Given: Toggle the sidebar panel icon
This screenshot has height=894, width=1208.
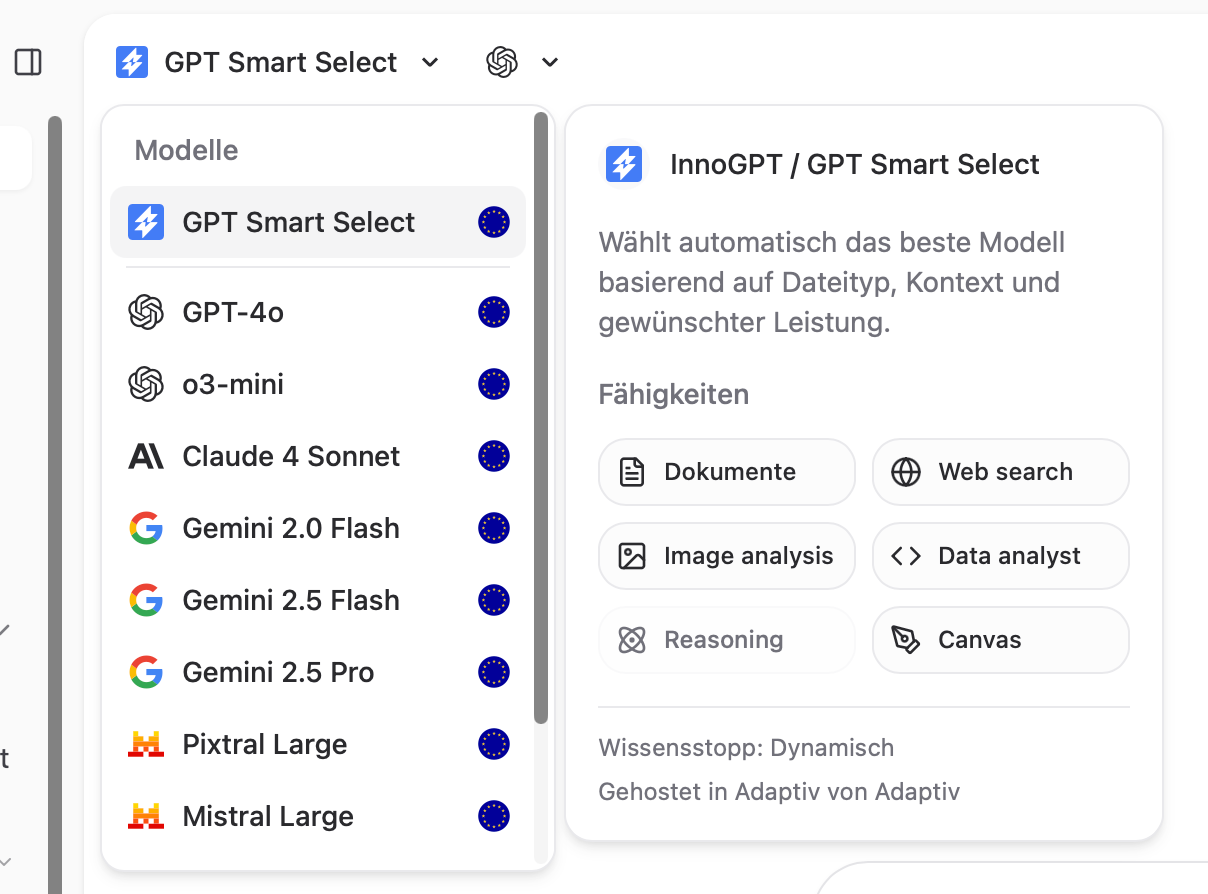Looking at the screenshot, I should [x=28, y=63].
